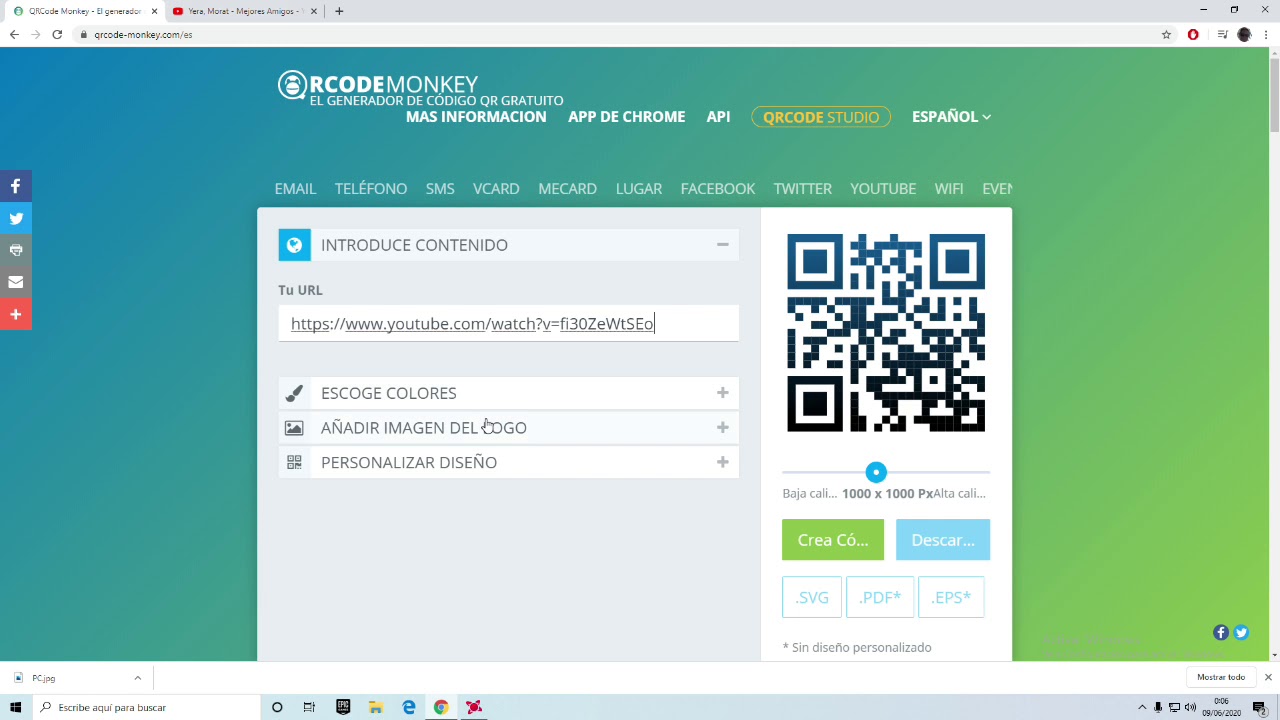Viewport: 1280px width, 720px height.
Task: Click Mostrar todo in downloads bar
Action: [1221, 677]
